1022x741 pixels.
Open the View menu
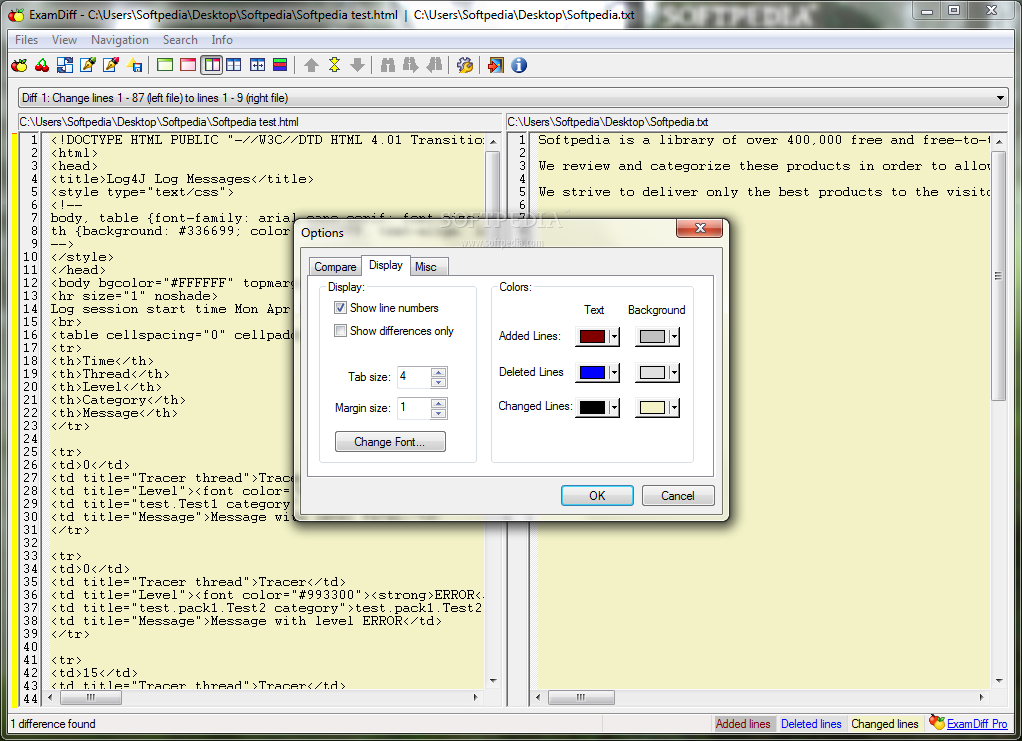click(x=65, y=40)
